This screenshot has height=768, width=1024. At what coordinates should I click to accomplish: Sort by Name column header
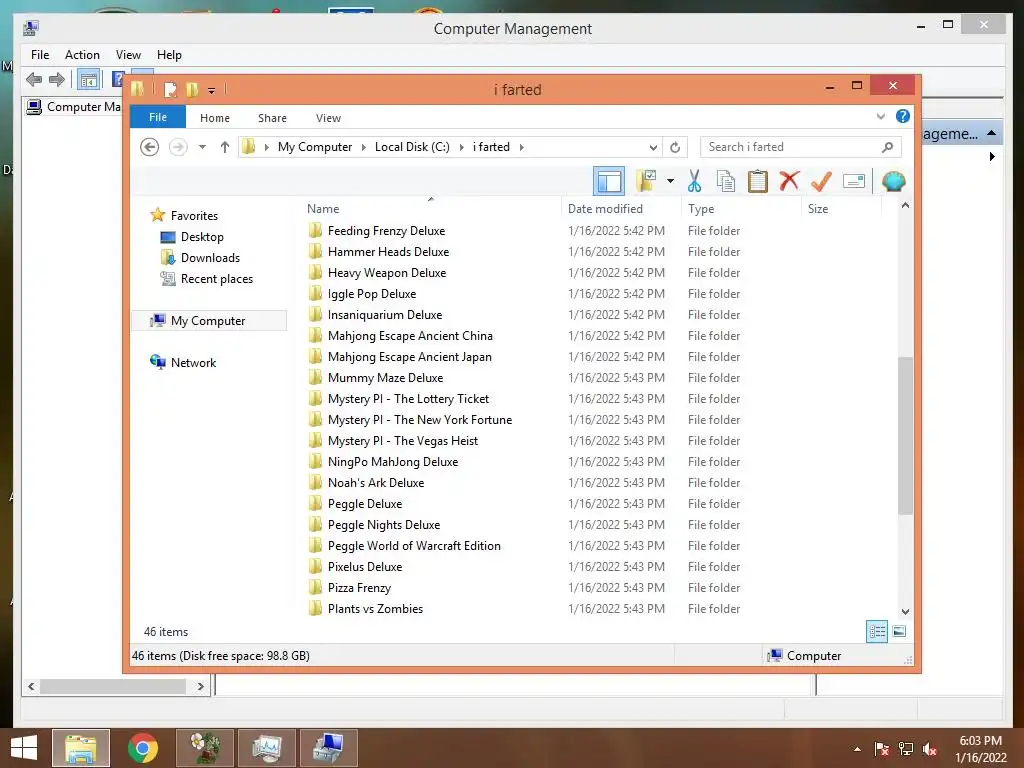431,208
